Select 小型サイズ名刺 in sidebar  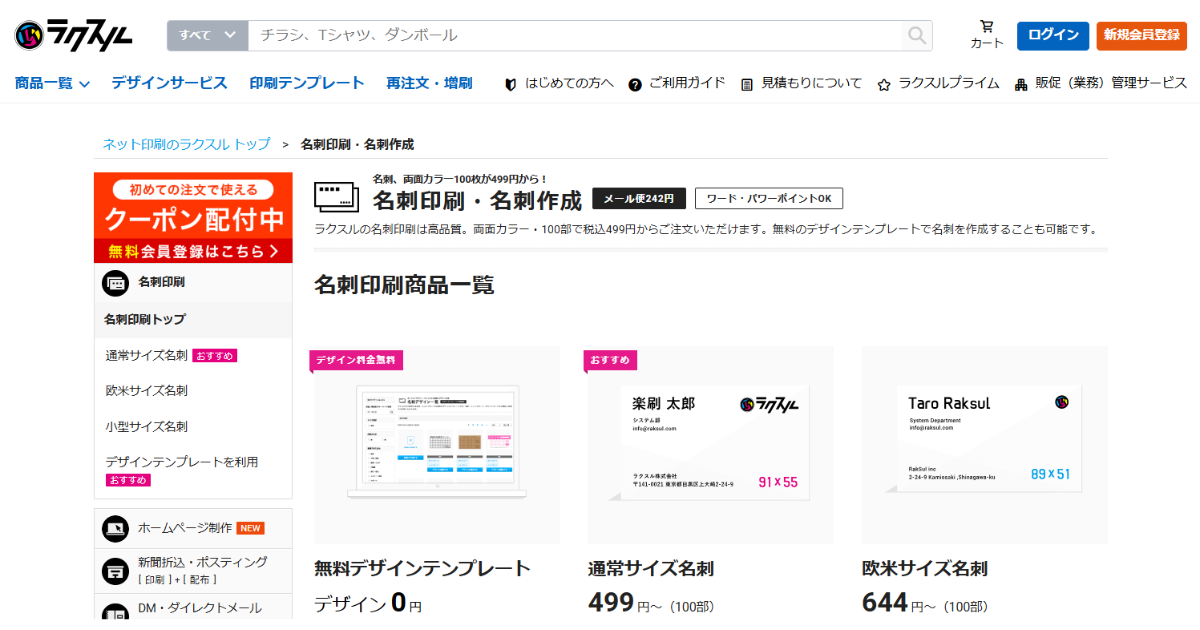click(146, 427)
